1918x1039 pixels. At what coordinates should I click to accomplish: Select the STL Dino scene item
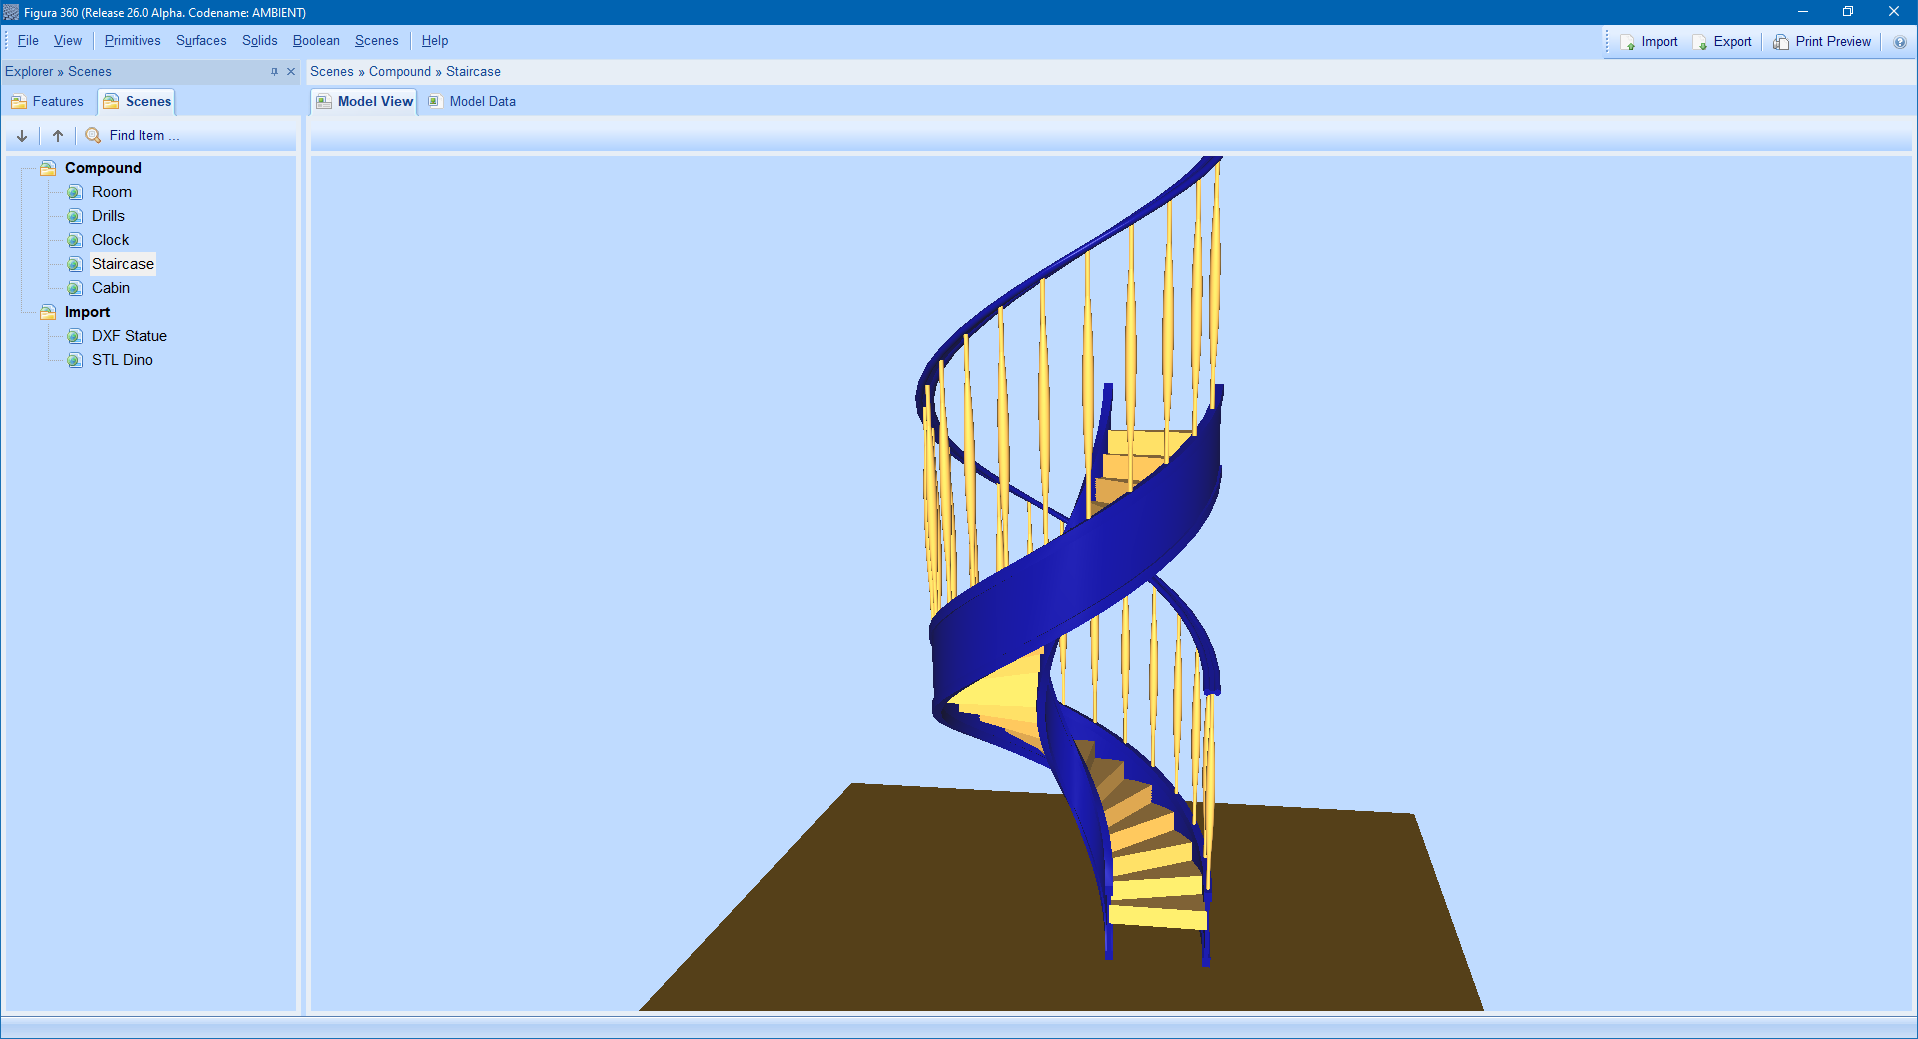(x=122, y=360)
